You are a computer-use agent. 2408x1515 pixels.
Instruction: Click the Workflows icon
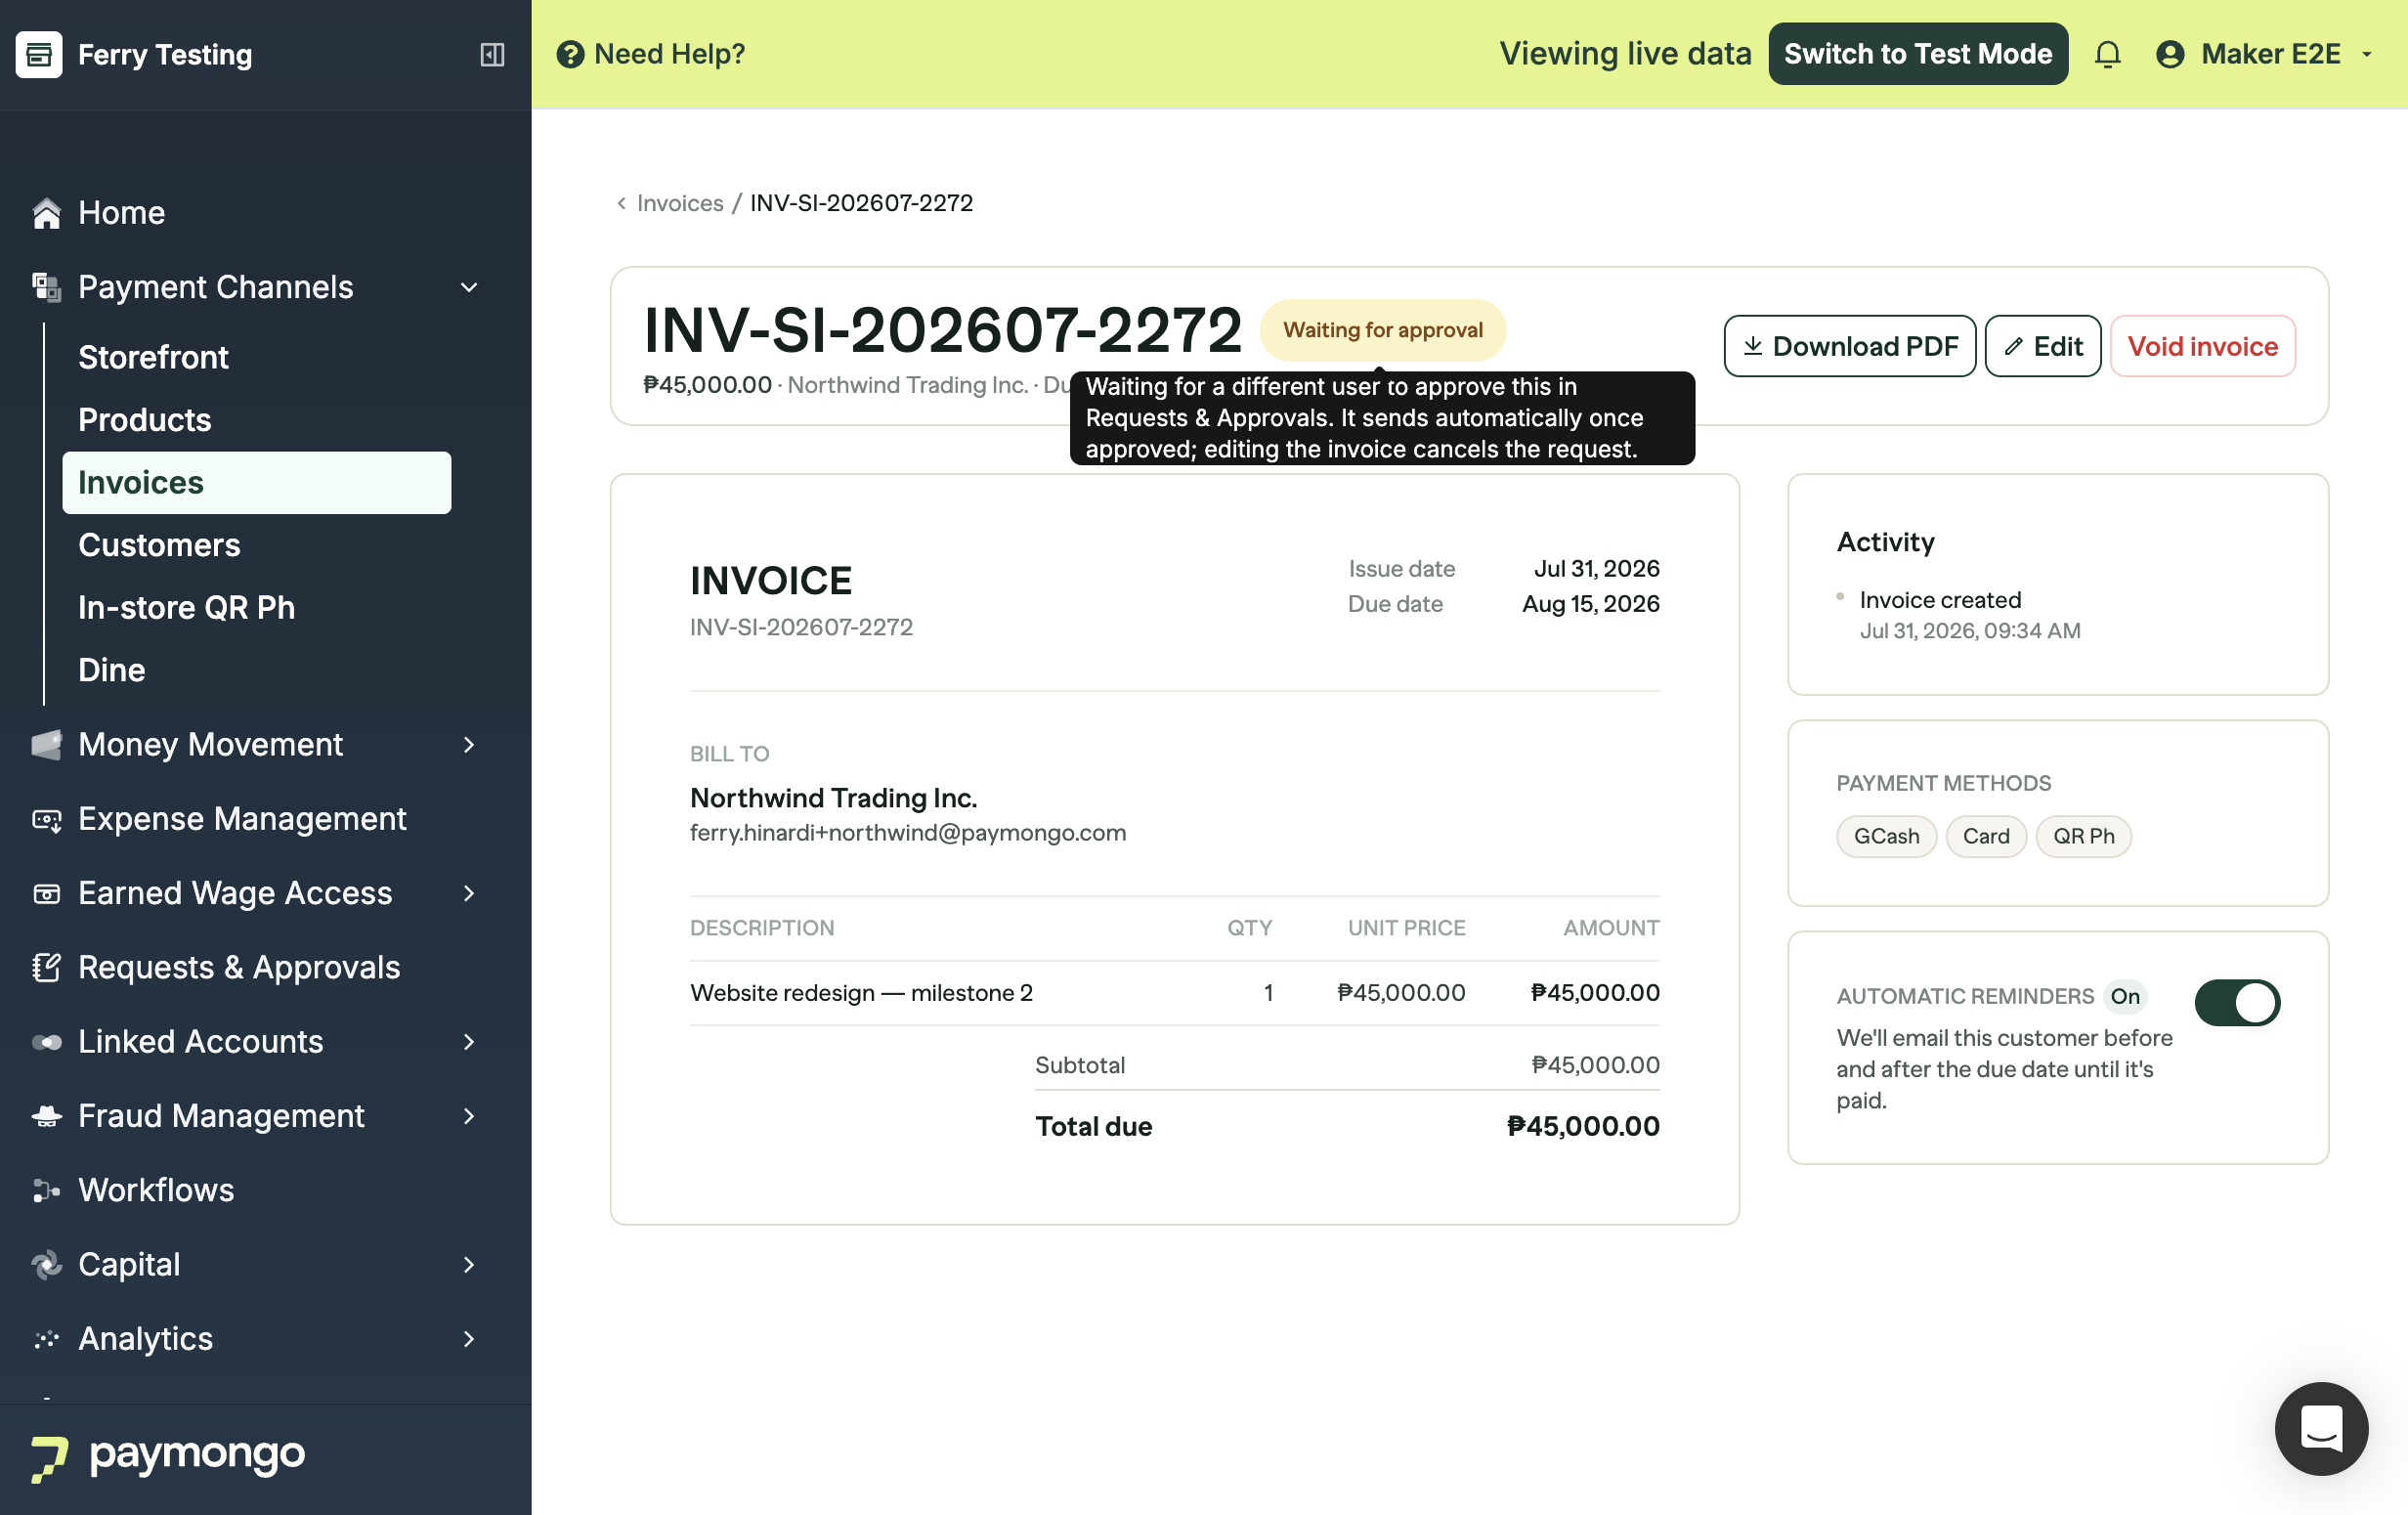47,1190
